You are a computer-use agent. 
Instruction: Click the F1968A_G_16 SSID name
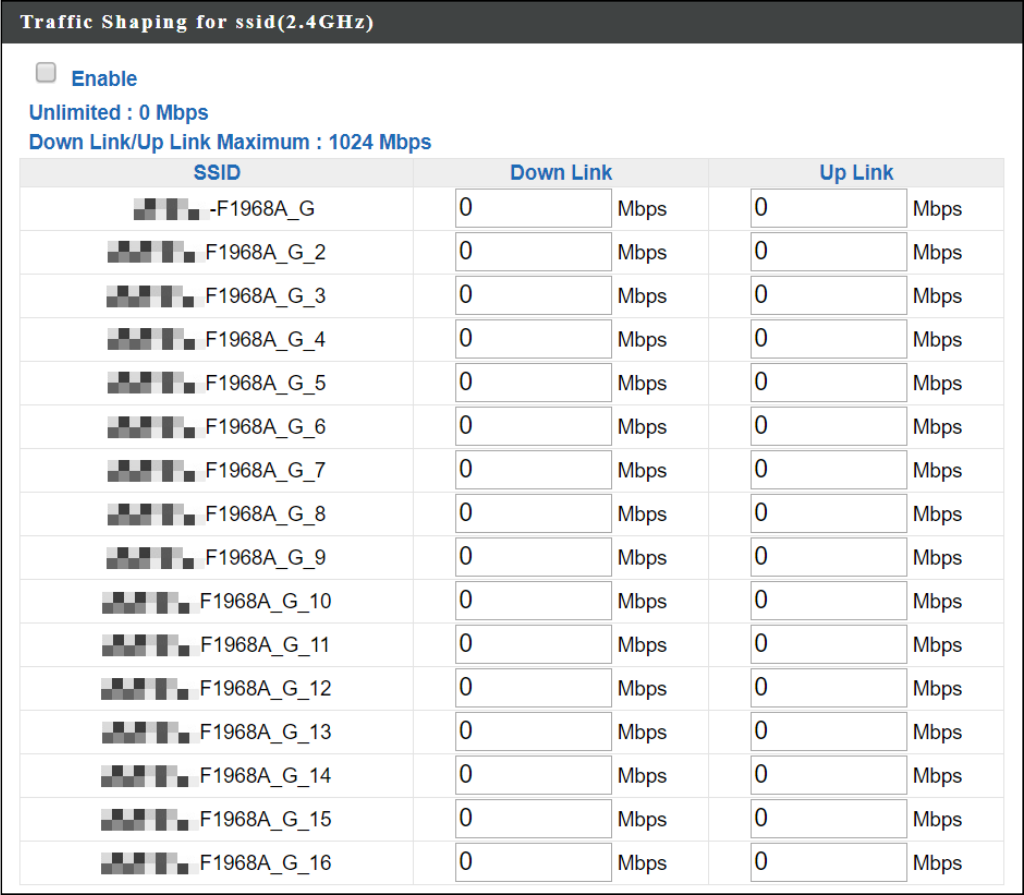(216, 862)
